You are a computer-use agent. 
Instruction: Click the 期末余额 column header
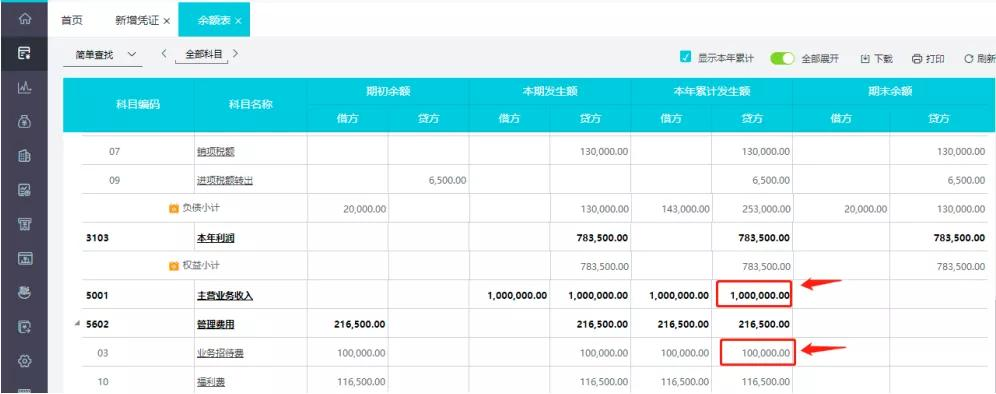pos(890,92)
